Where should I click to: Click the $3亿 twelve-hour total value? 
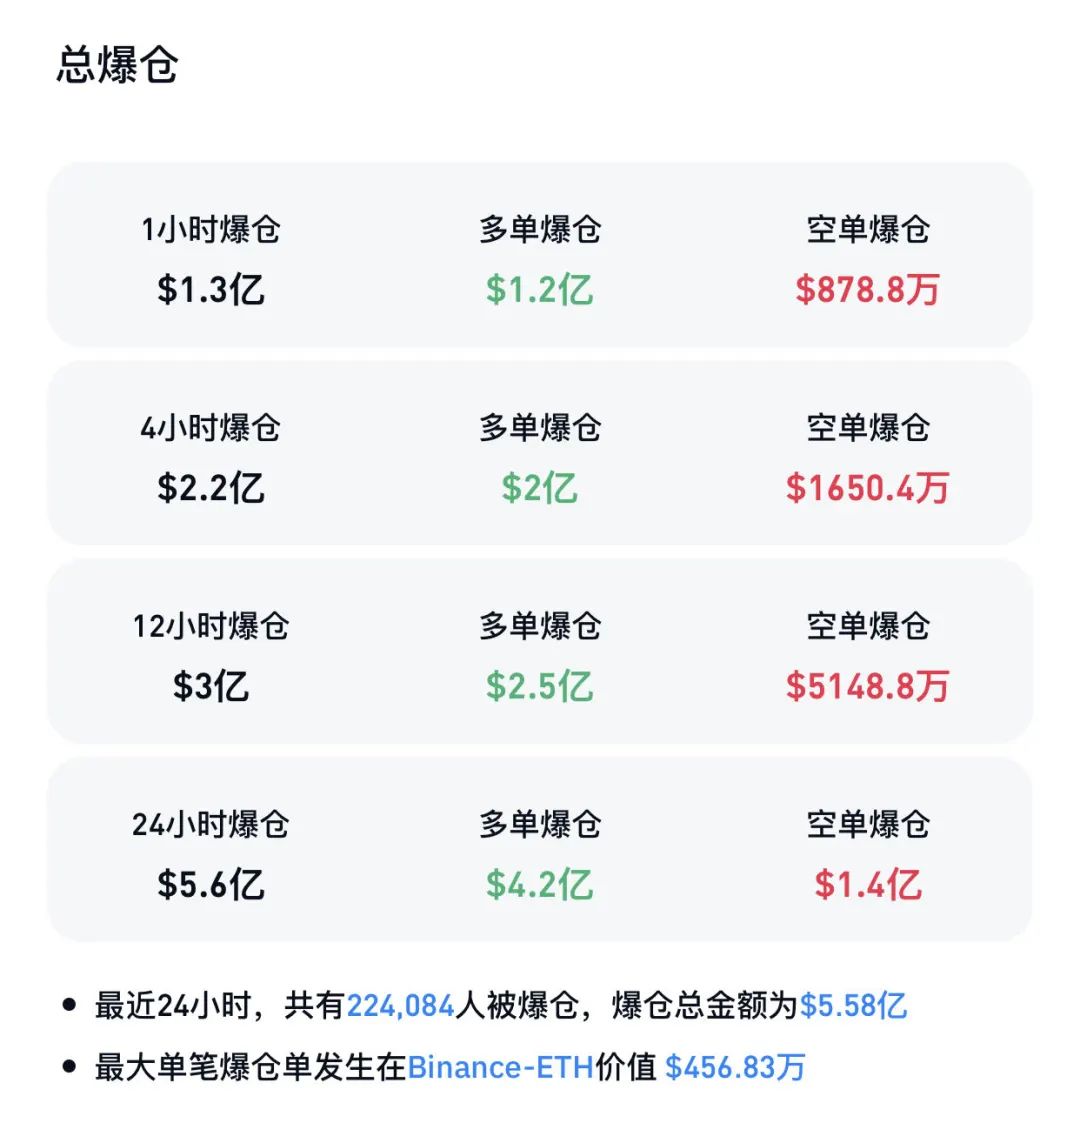[210, 686]
